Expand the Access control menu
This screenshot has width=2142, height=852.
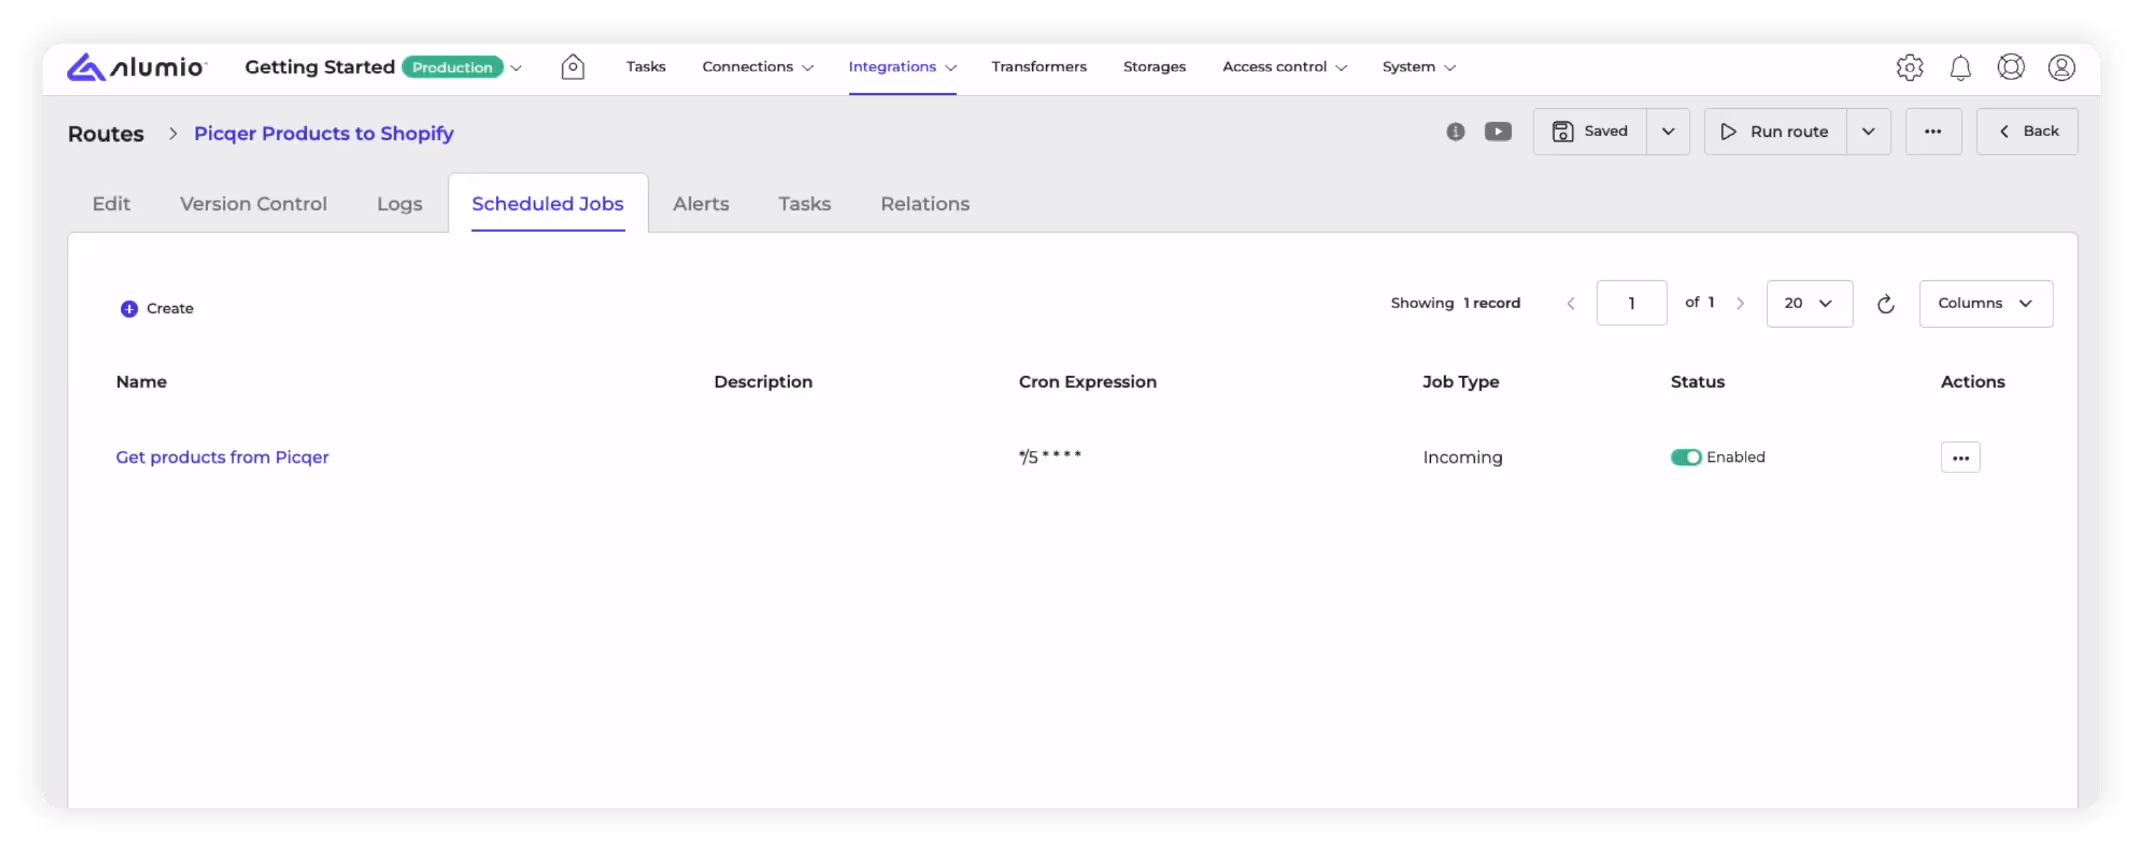pos(1284,67)
